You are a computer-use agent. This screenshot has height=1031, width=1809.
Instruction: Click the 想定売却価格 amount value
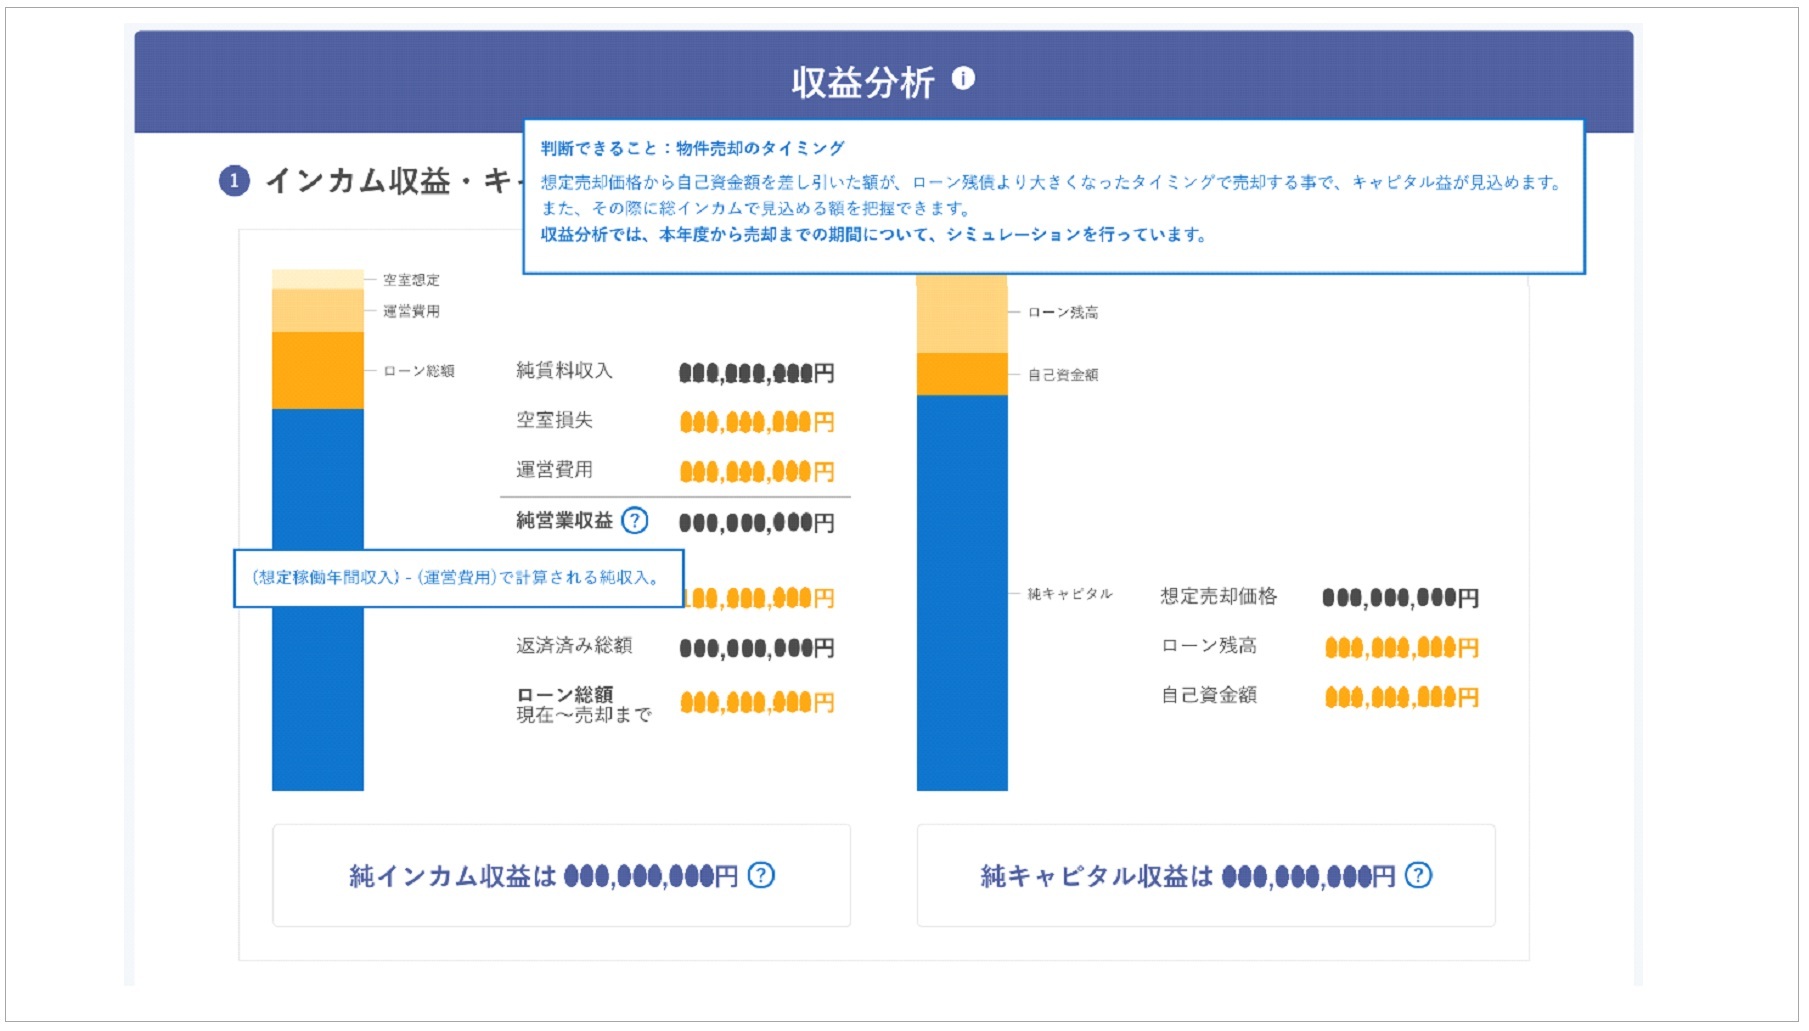(1400, 598)
